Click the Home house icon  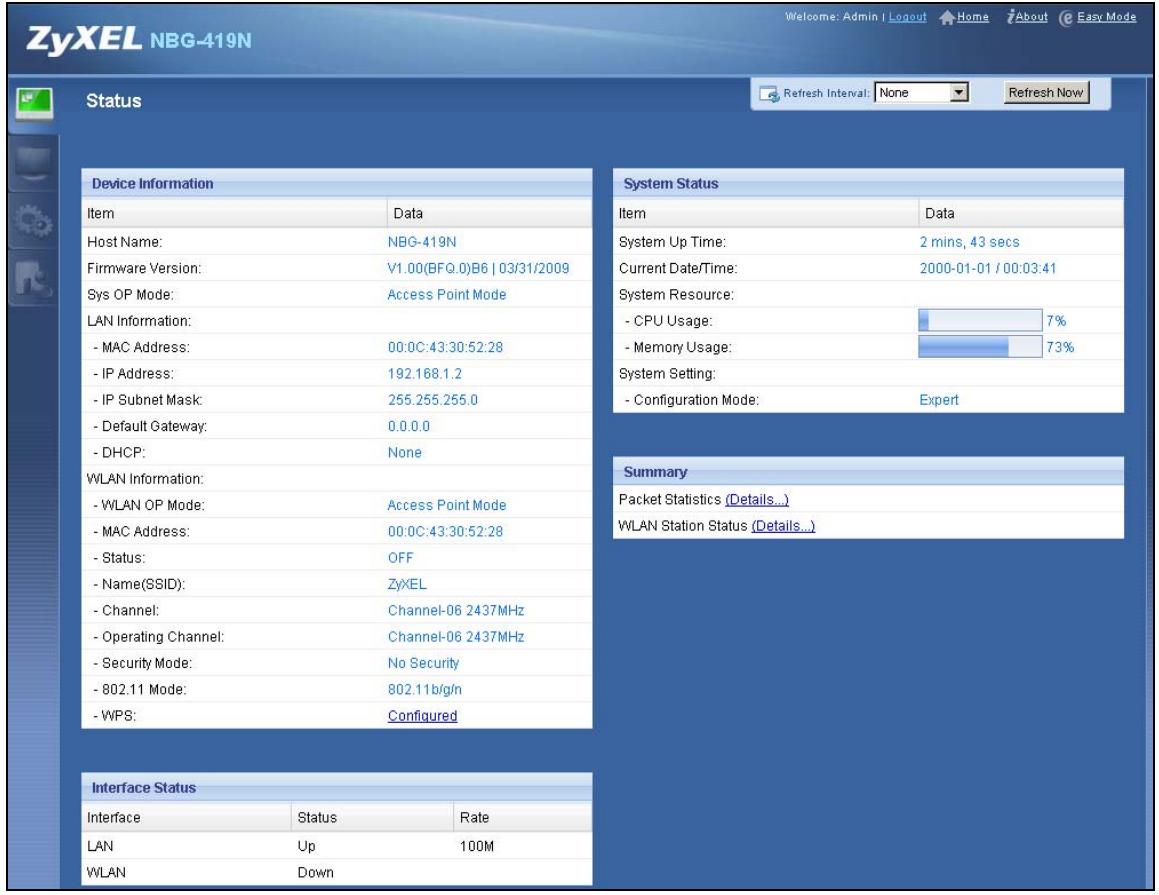[947, 18]
